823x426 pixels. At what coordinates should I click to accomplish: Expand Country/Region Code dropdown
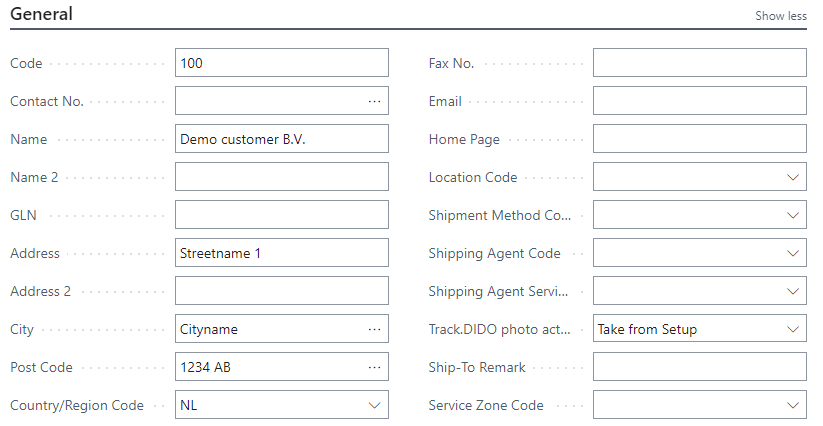pyautogui.click(x=374, y=405)
